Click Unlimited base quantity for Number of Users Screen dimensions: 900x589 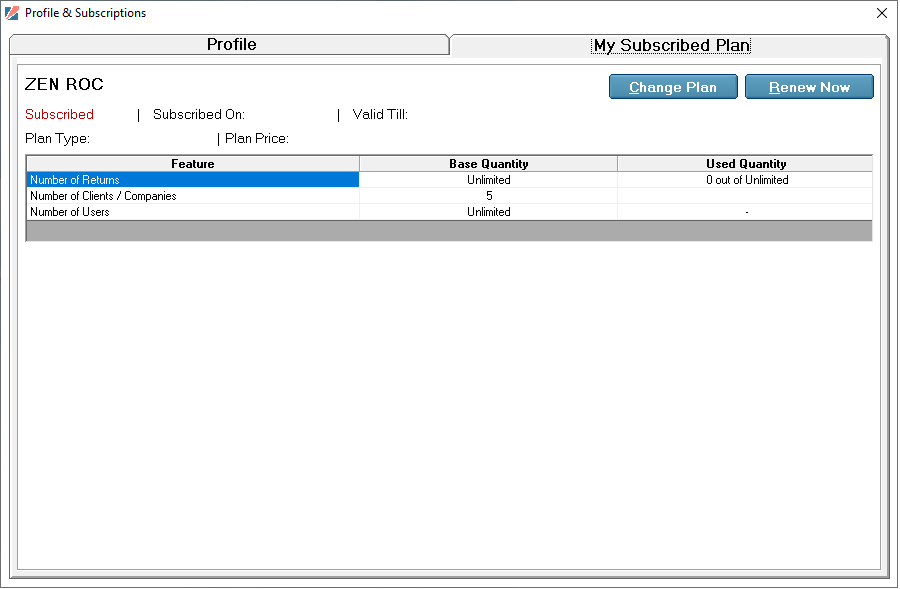coord(488,212)
